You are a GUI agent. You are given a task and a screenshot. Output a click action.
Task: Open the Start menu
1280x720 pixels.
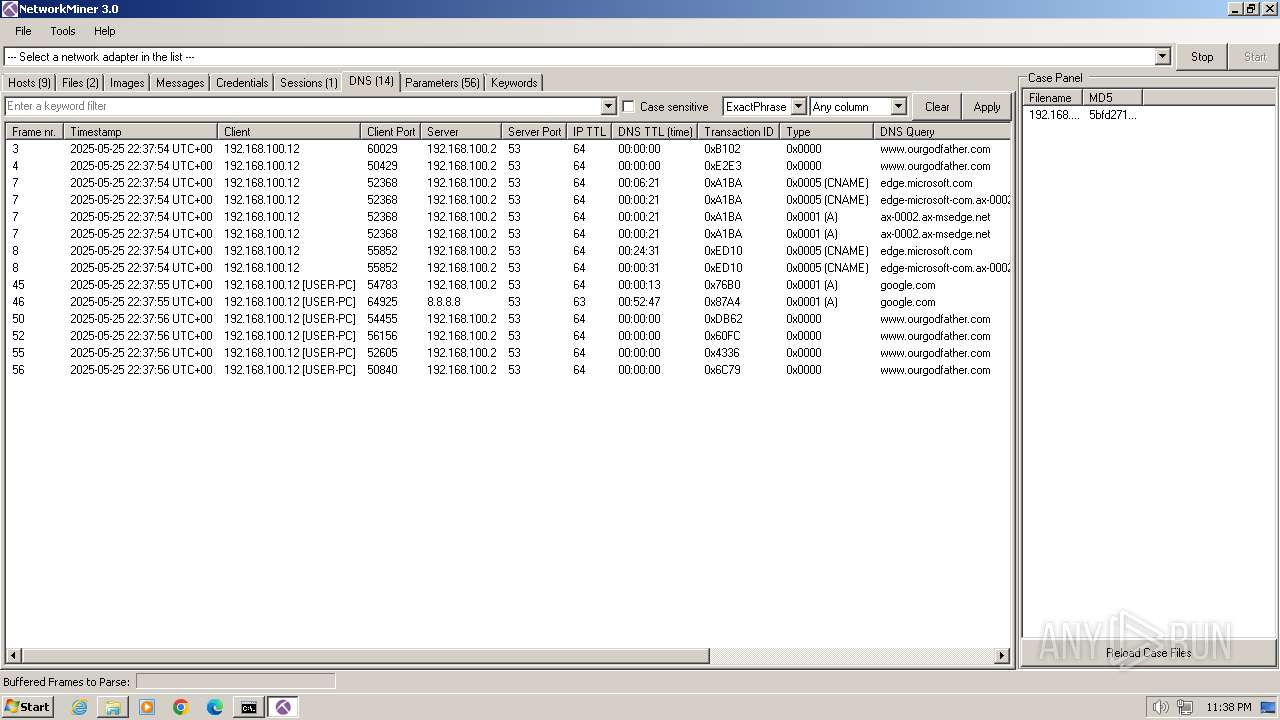[28, 707]
